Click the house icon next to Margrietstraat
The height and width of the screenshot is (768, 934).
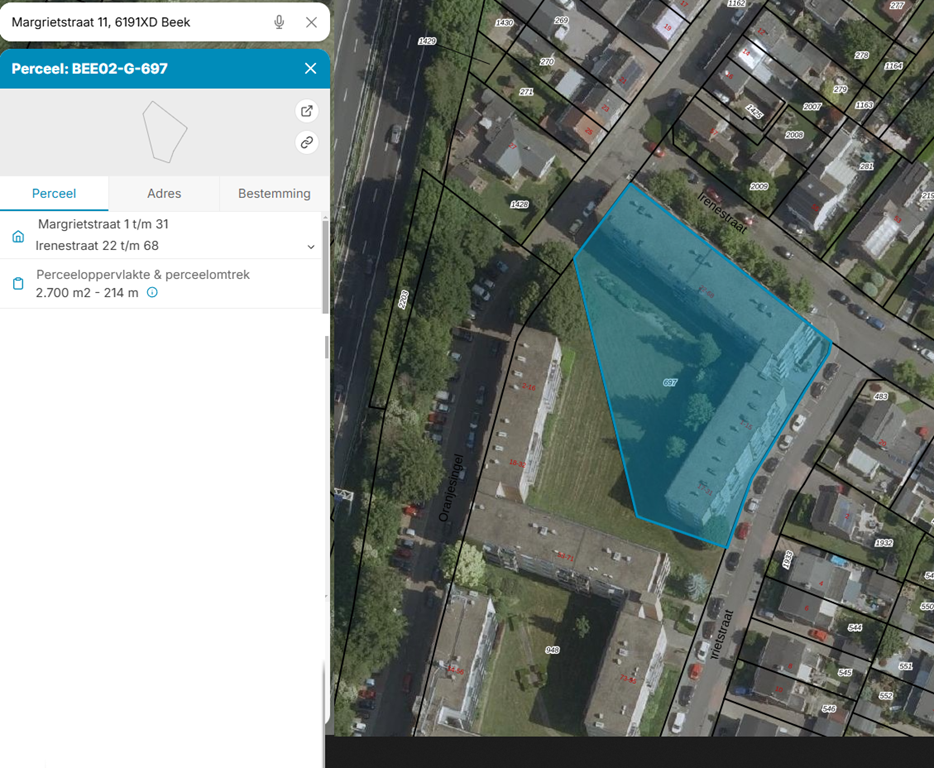click(18, 236)
